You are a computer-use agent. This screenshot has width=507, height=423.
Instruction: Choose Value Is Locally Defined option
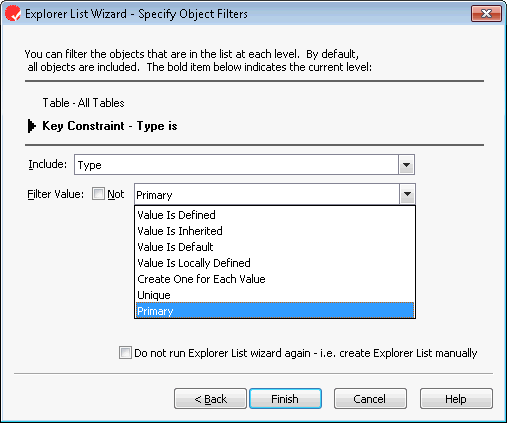click(x=275, y=263)
